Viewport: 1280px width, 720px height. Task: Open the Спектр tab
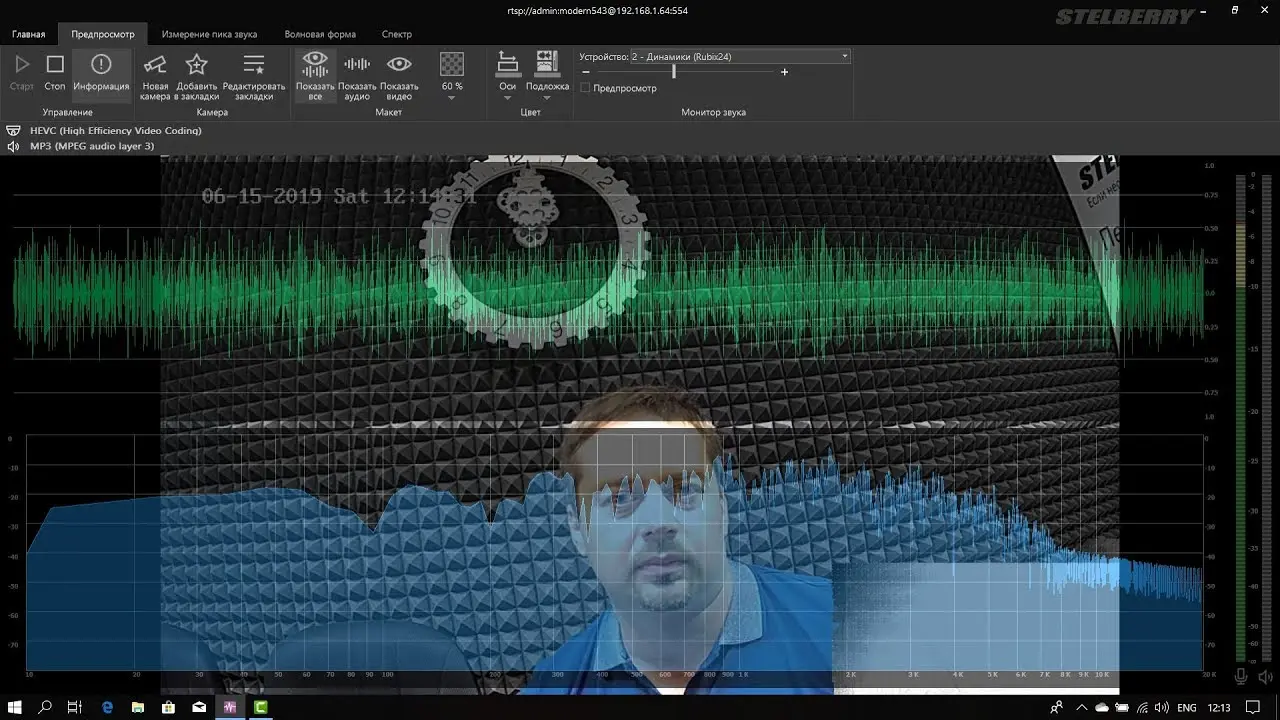[x=397, y=34]
